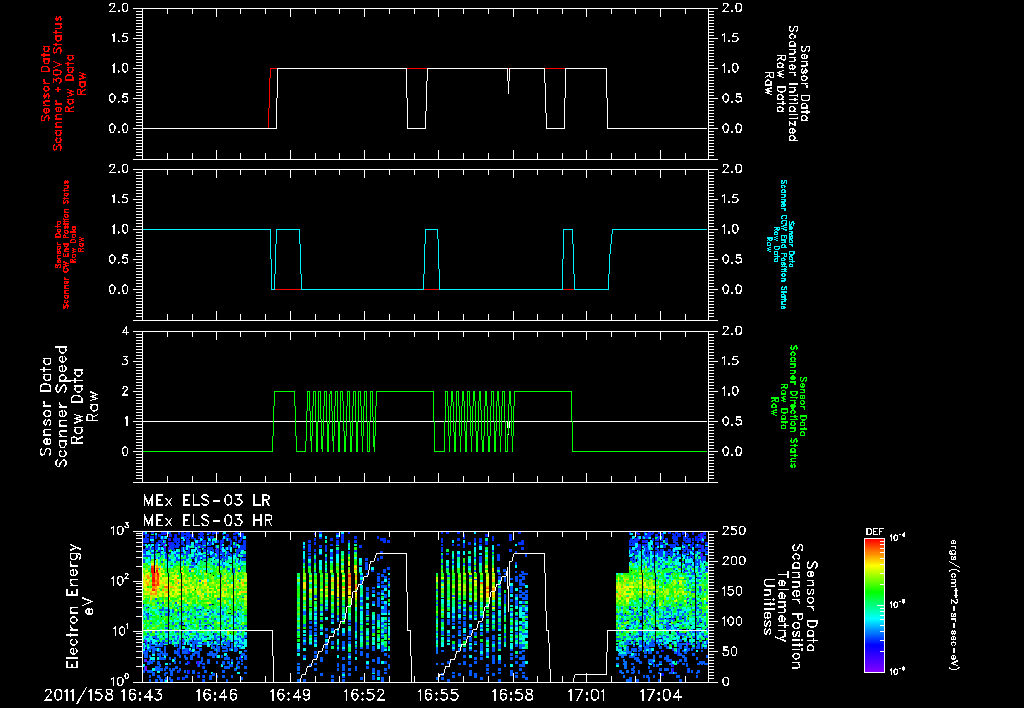Viewport: 1024px width, 708px height.
Task: Click the 2011/158 16:43 time label
Action: [x=103, y=695]
